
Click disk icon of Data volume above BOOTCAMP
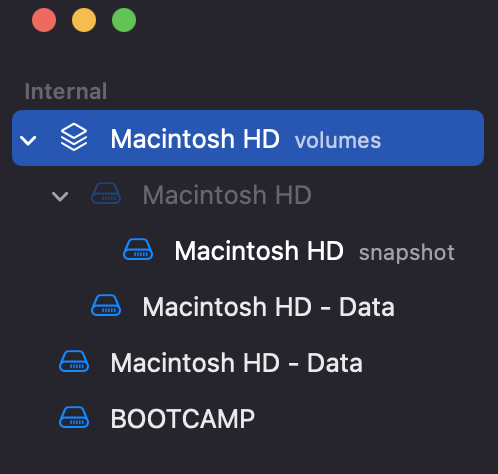pos(74,361)
